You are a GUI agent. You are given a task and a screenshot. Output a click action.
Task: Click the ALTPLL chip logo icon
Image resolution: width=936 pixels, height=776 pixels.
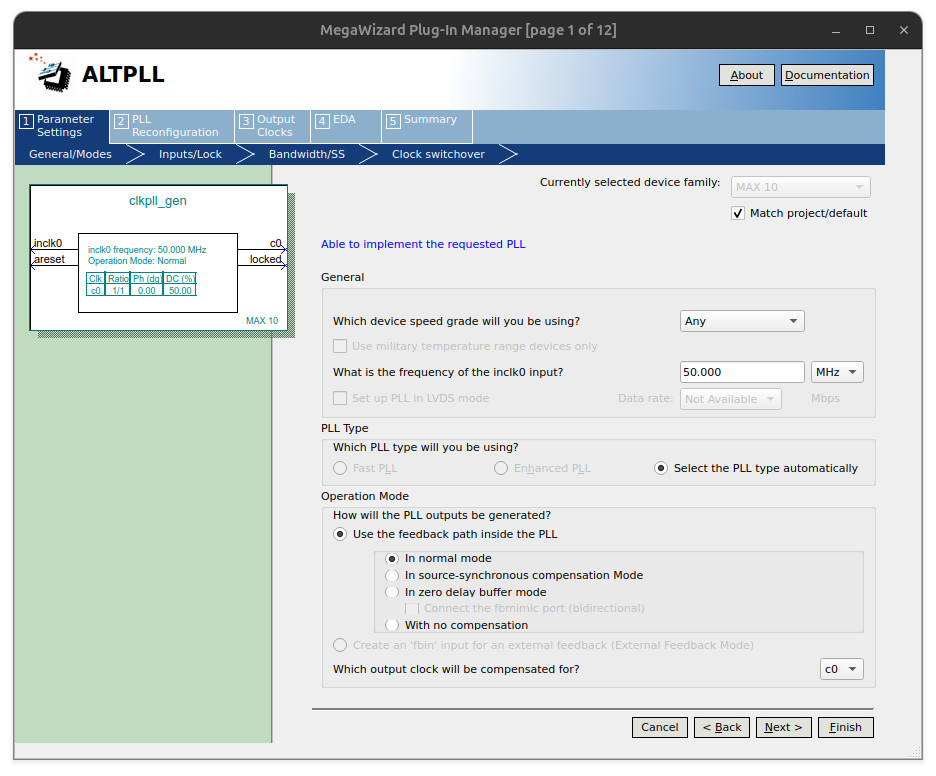[x=54, y=73]
